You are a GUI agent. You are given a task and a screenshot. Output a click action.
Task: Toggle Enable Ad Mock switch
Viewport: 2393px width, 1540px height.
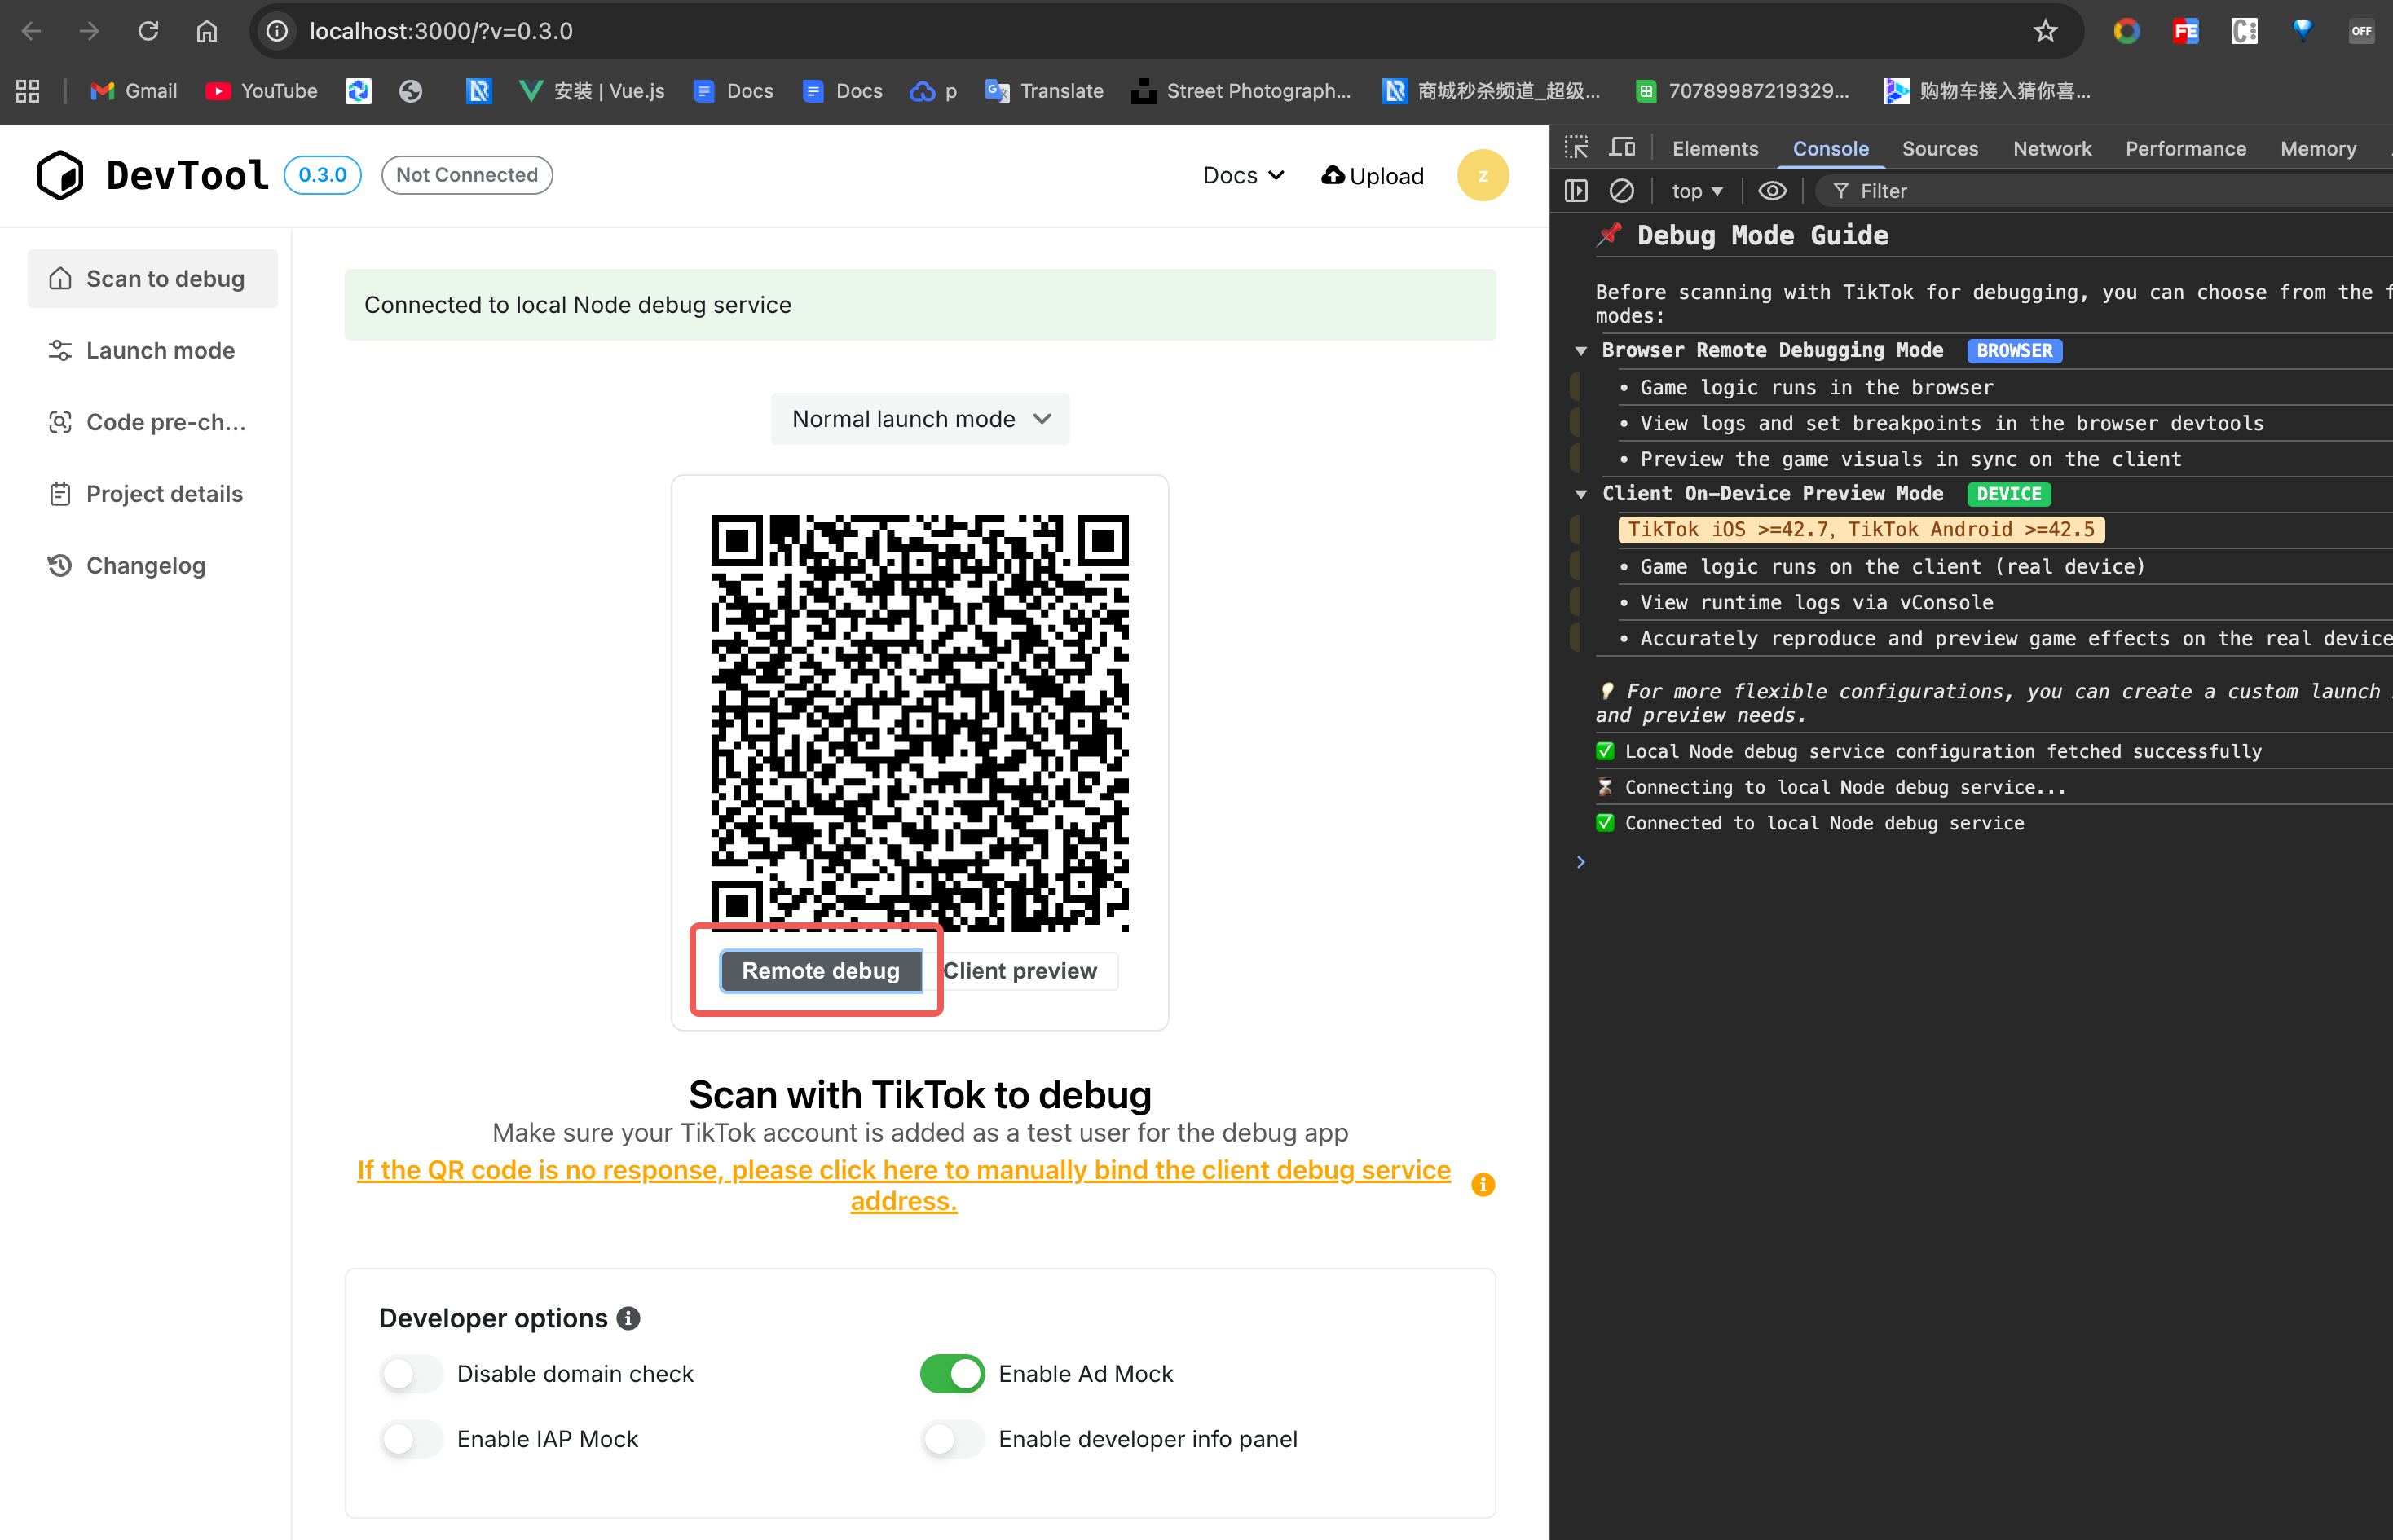click(x=952, y=1374)
